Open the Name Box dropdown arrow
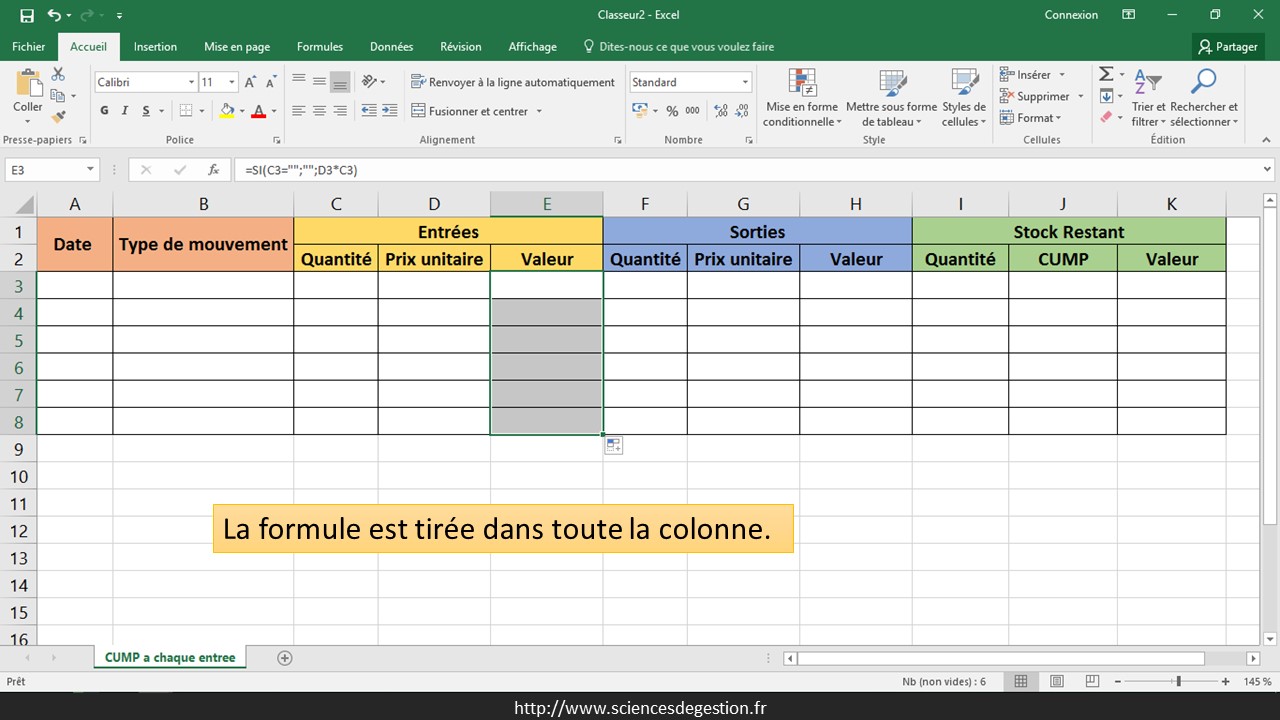 90,170
